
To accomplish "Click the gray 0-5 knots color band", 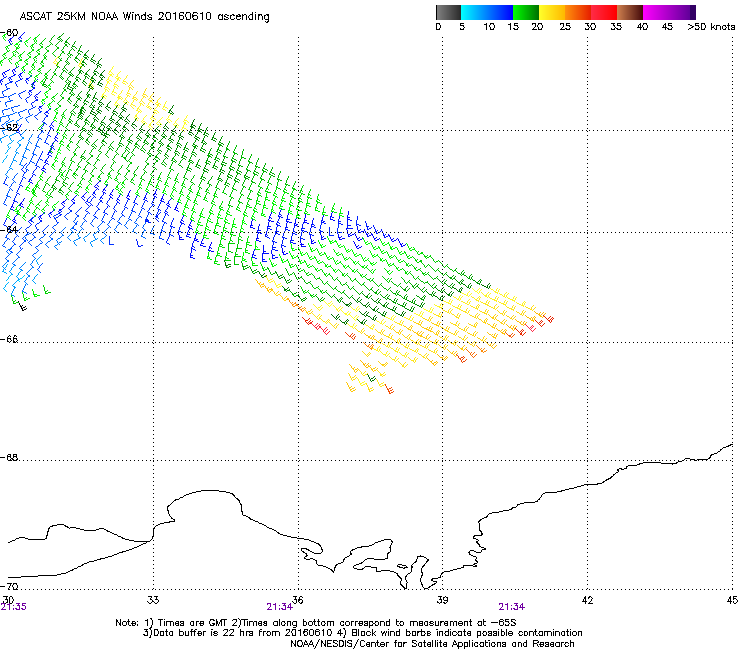I will [448, 12].
